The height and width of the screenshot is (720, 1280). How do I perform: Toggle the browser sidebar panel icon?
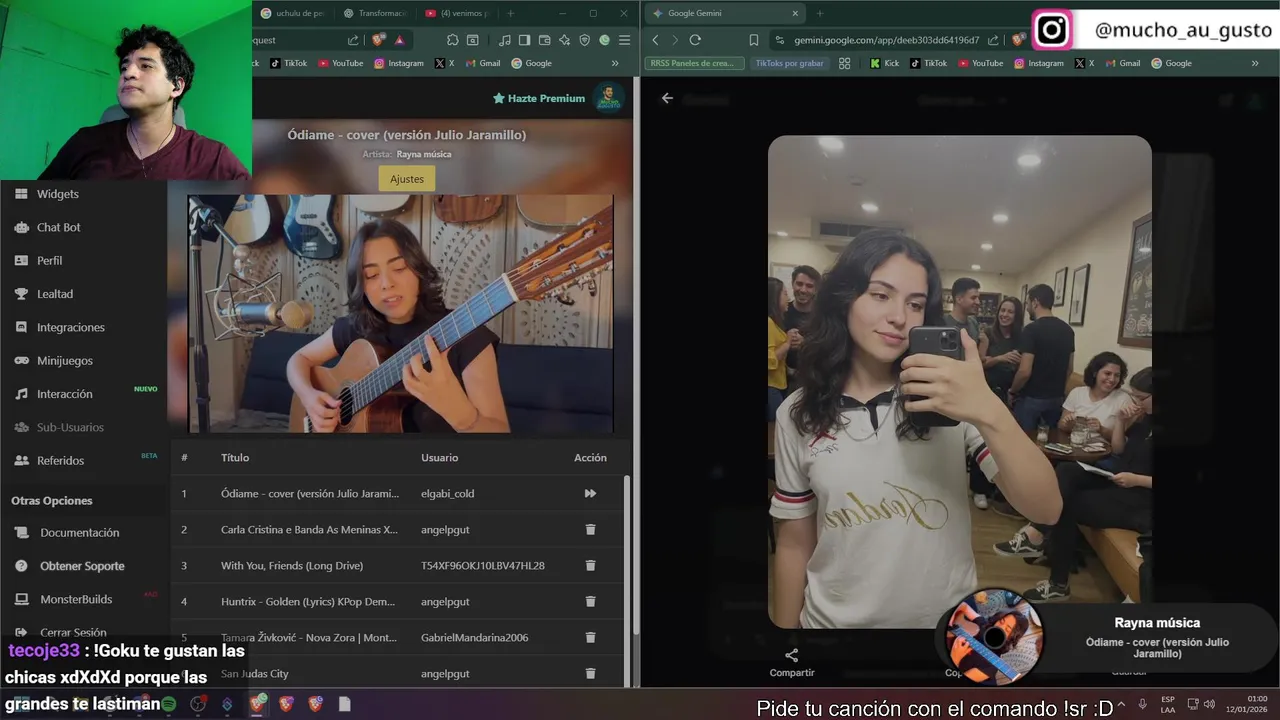[524, 40]
